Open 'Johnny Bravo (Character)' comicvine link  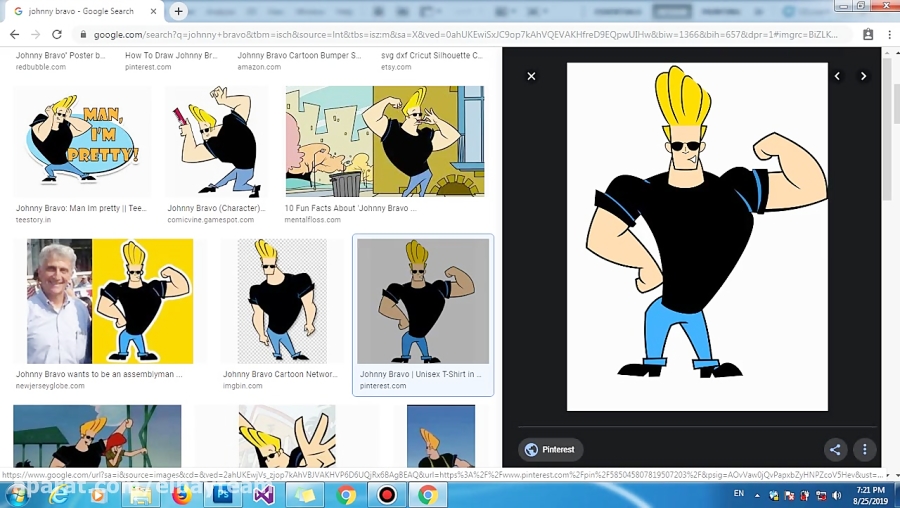[x=216, y=208]
